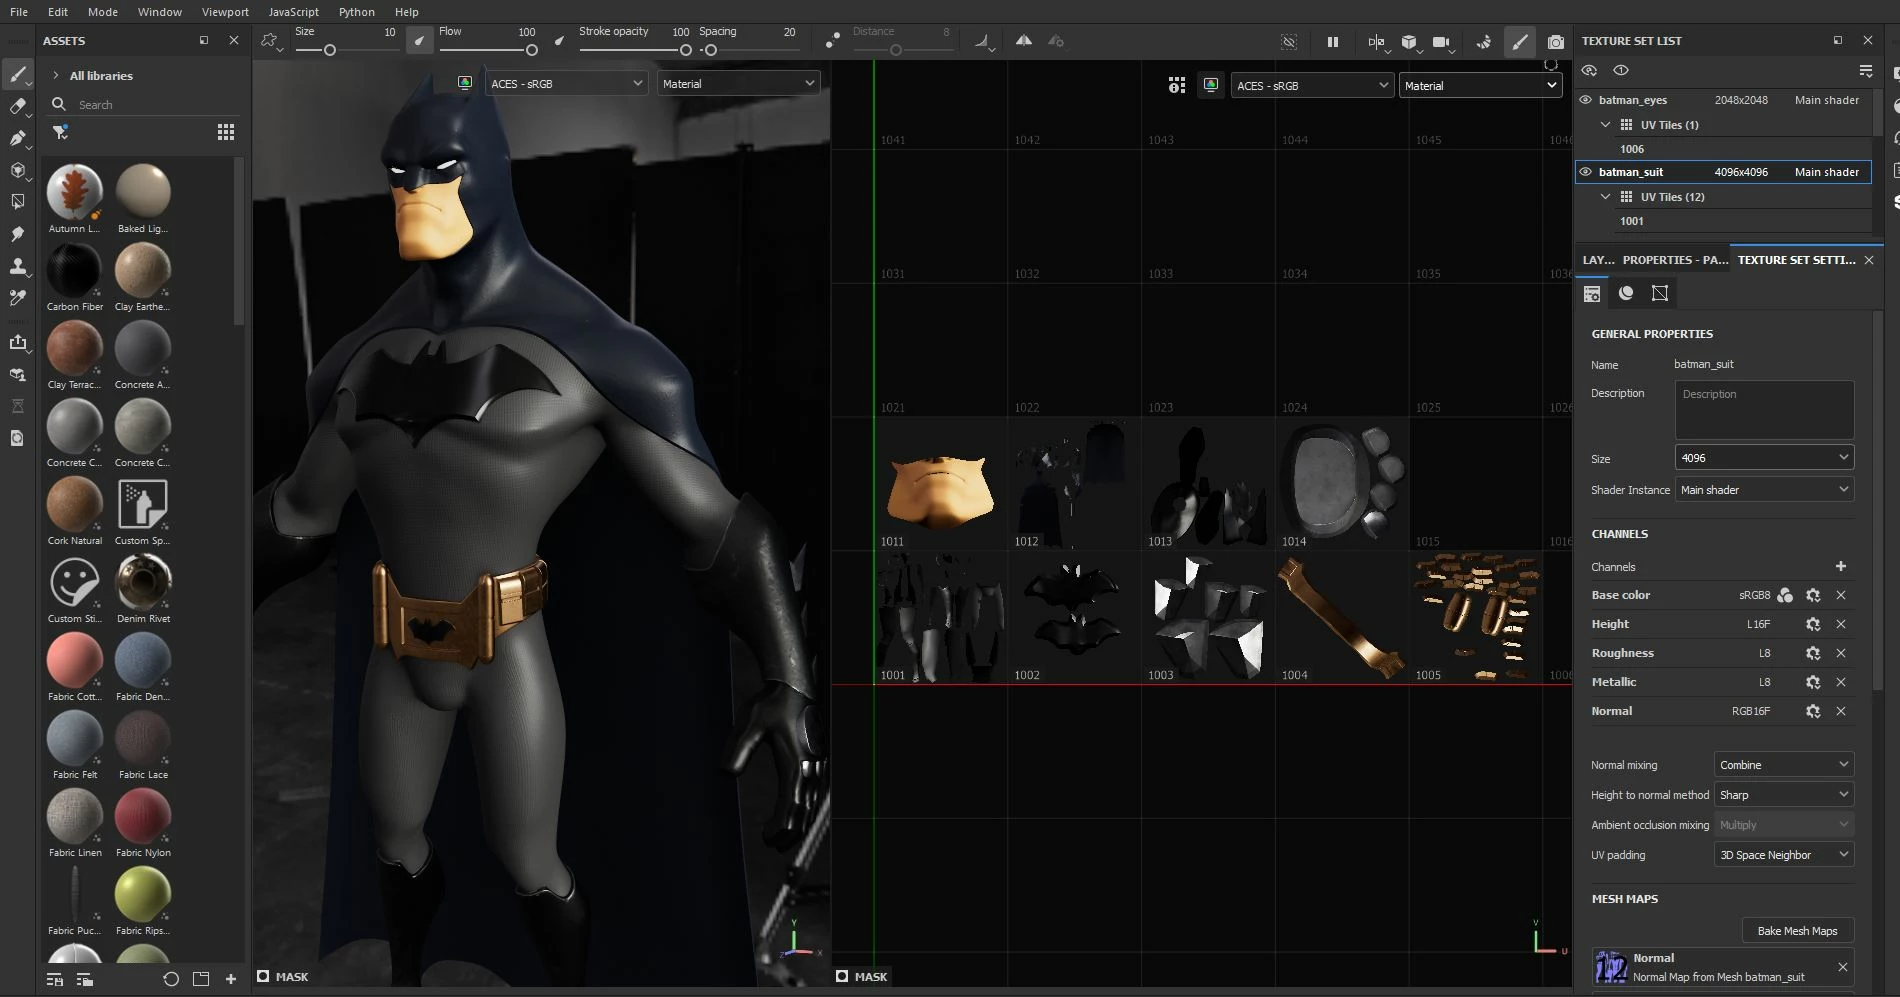Remove the Metallic channel
The width and height of the screenshot is (1900, 997).
tap(1840, 682)
